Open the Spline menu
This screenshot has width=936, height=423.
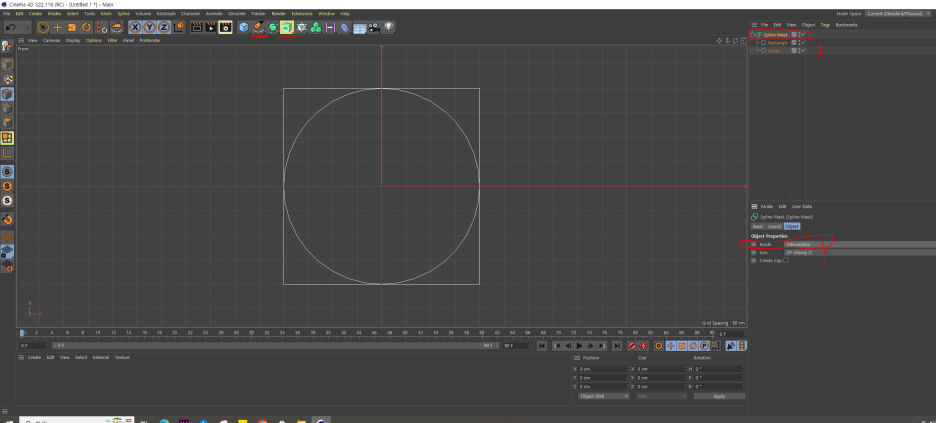124,13
